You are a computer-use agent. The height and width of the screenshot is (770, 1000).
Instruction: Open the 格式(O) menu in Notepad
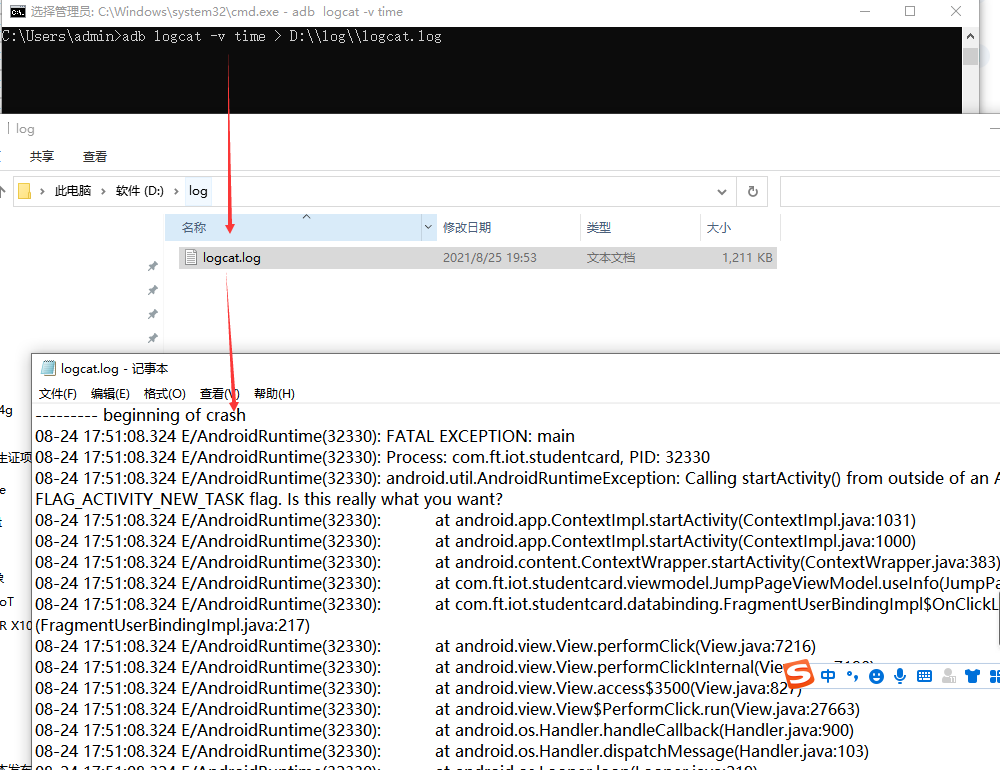pos(164,393)
